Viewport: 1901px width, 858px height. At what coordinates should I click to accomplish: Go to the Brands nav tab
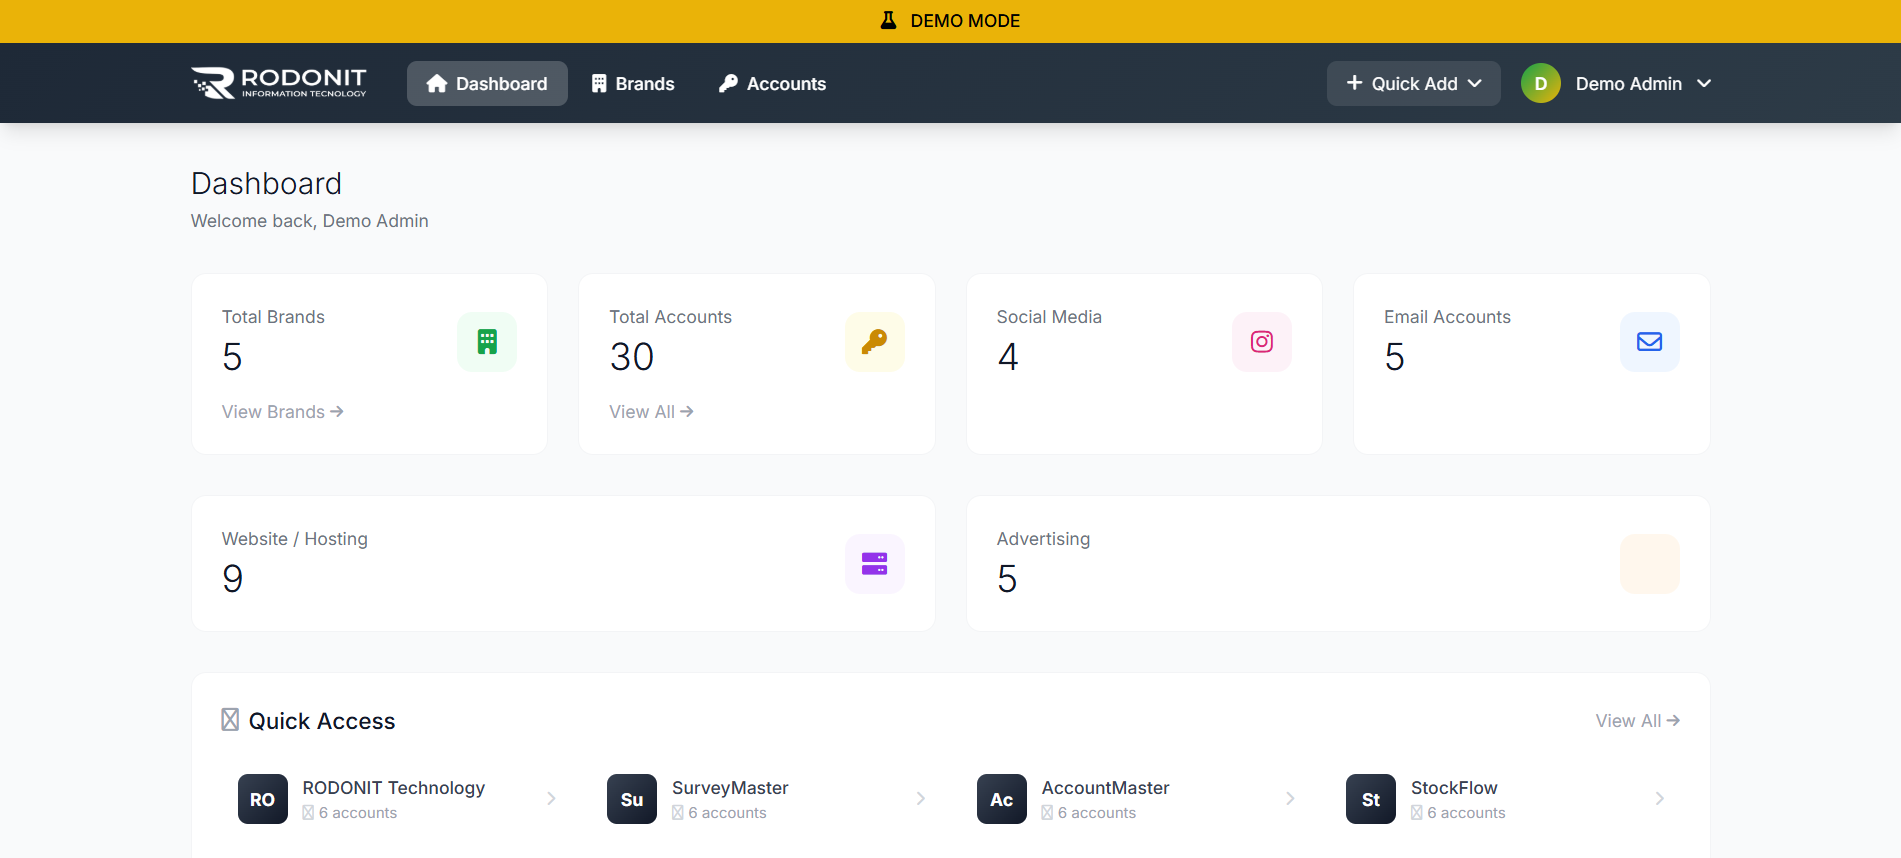click(x=633, y=84)
